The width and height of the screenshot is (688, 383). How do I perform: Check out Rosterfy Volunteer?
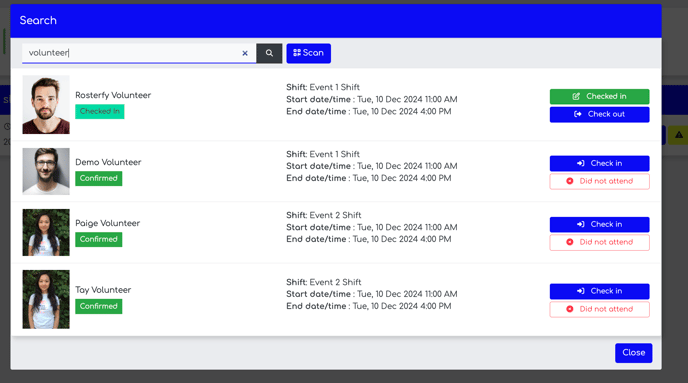[x=599, y=115]
